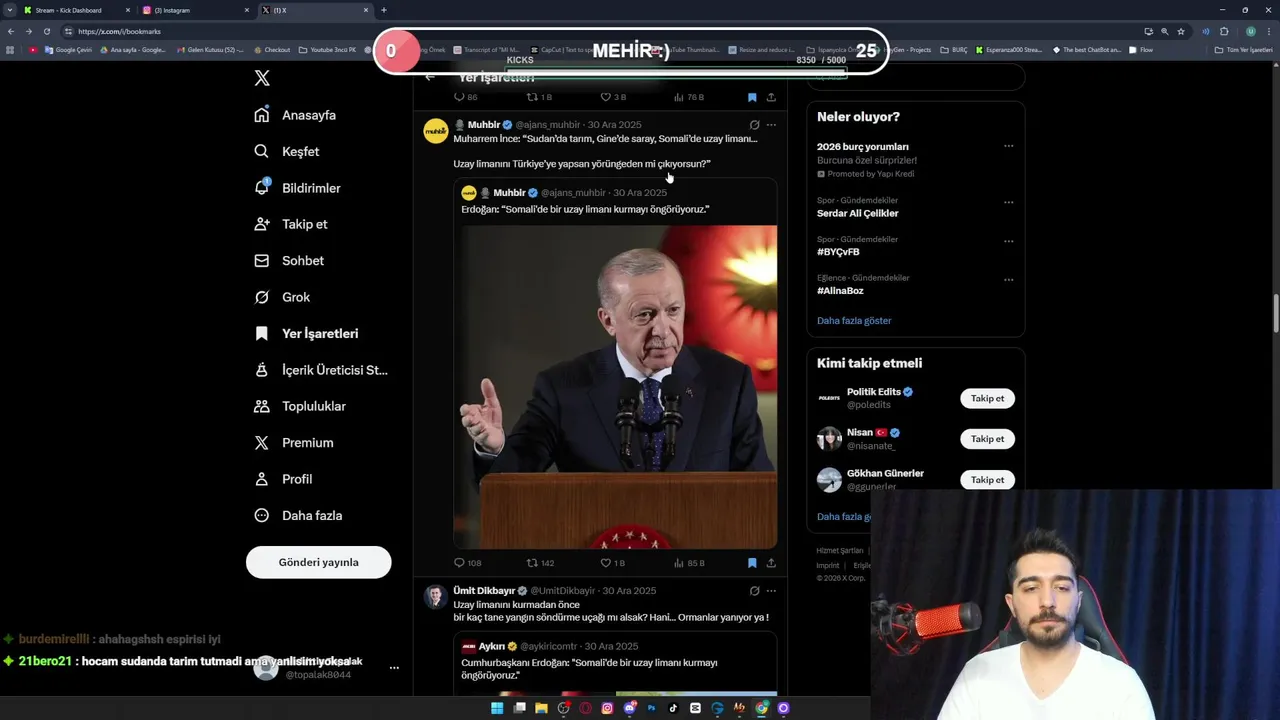Click the Premium X icon in the sidebar

click(x=262, y=442)
